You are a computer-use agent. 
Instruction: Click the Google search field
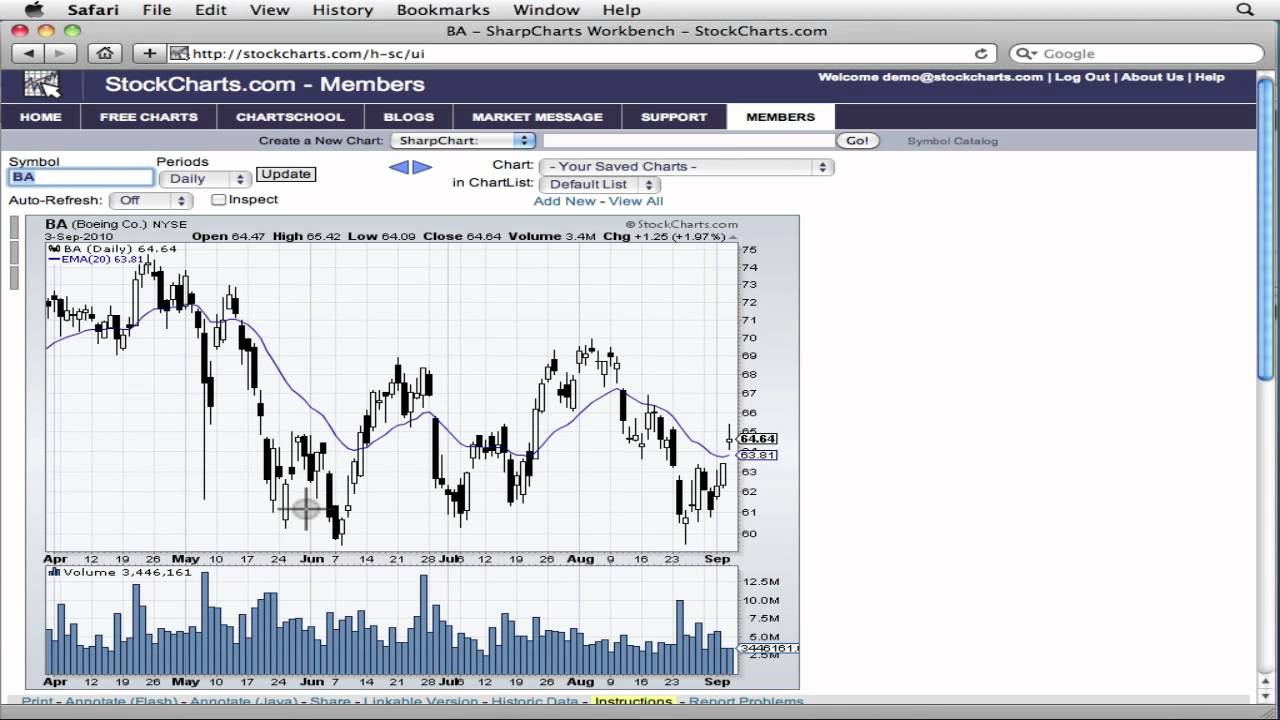(x=1136, y=54)
